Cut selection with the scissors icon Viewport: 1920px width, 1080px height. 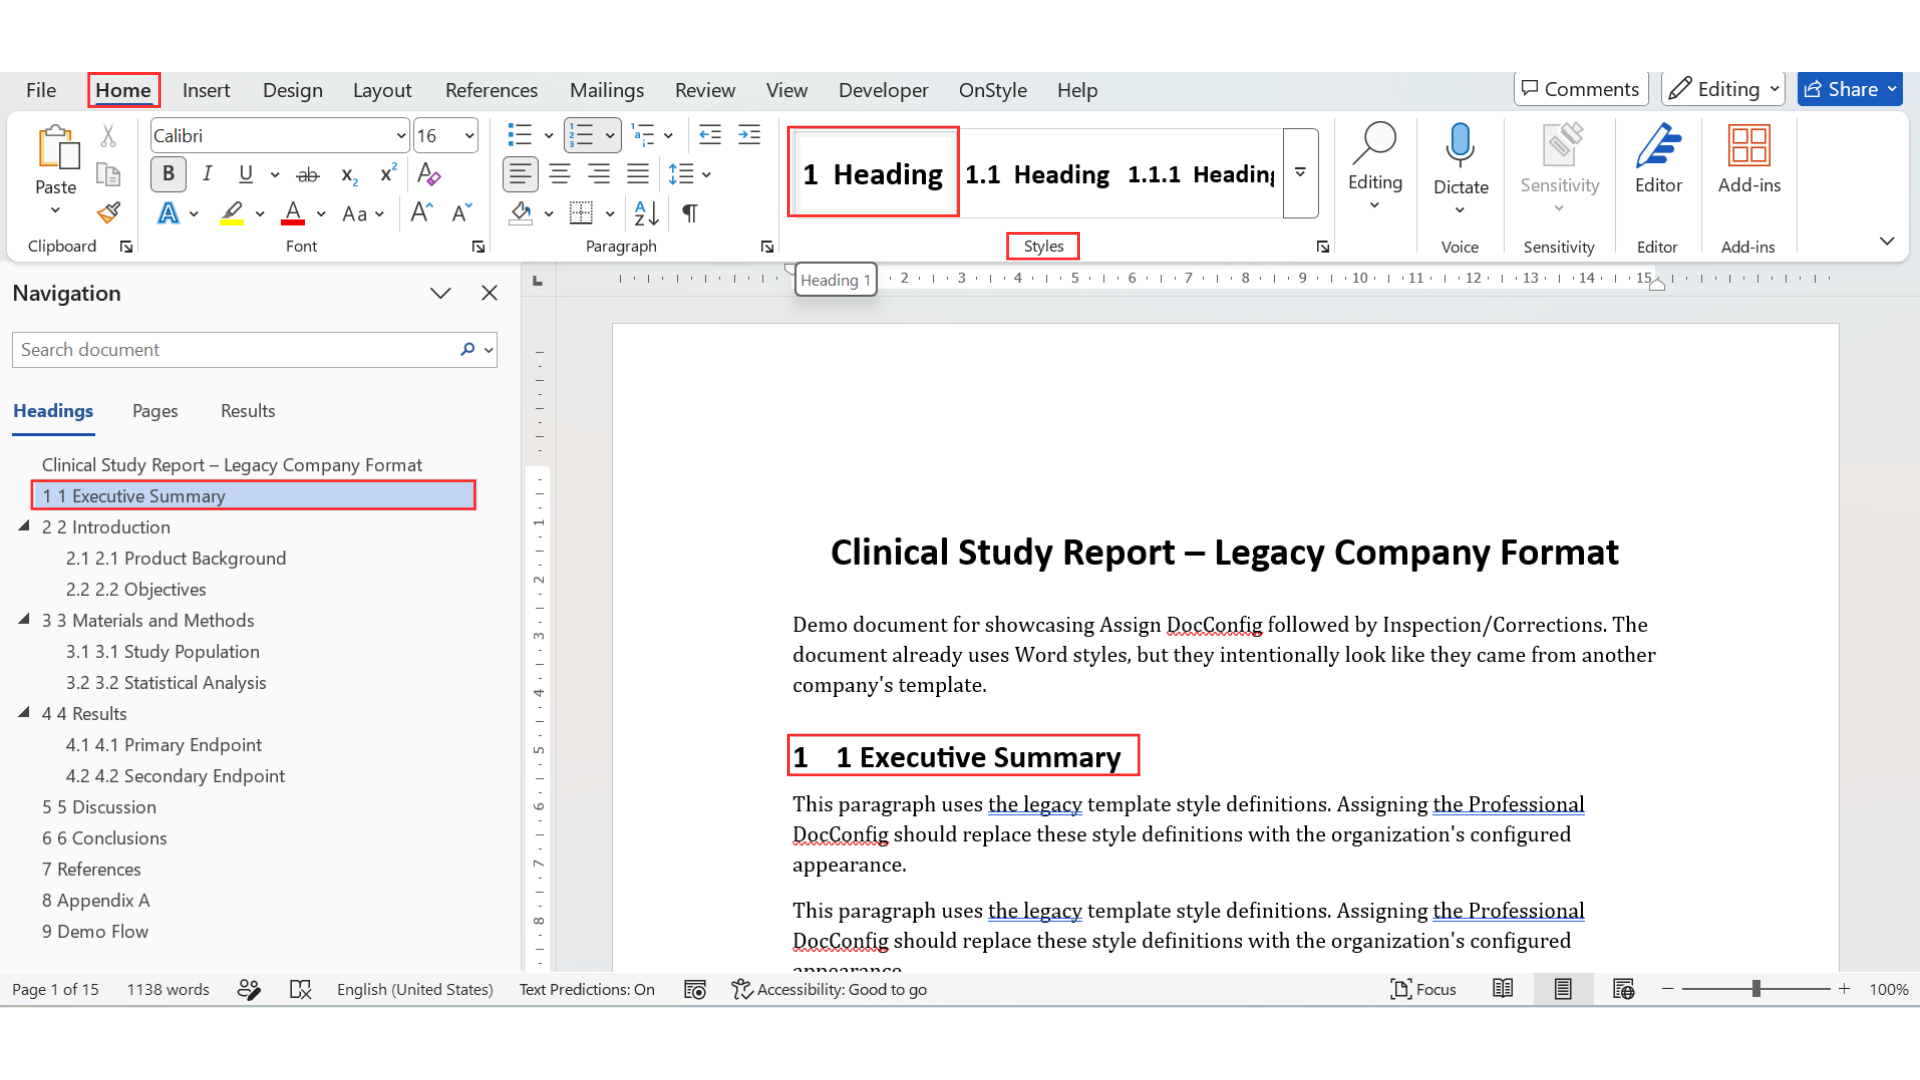point(108,135)
